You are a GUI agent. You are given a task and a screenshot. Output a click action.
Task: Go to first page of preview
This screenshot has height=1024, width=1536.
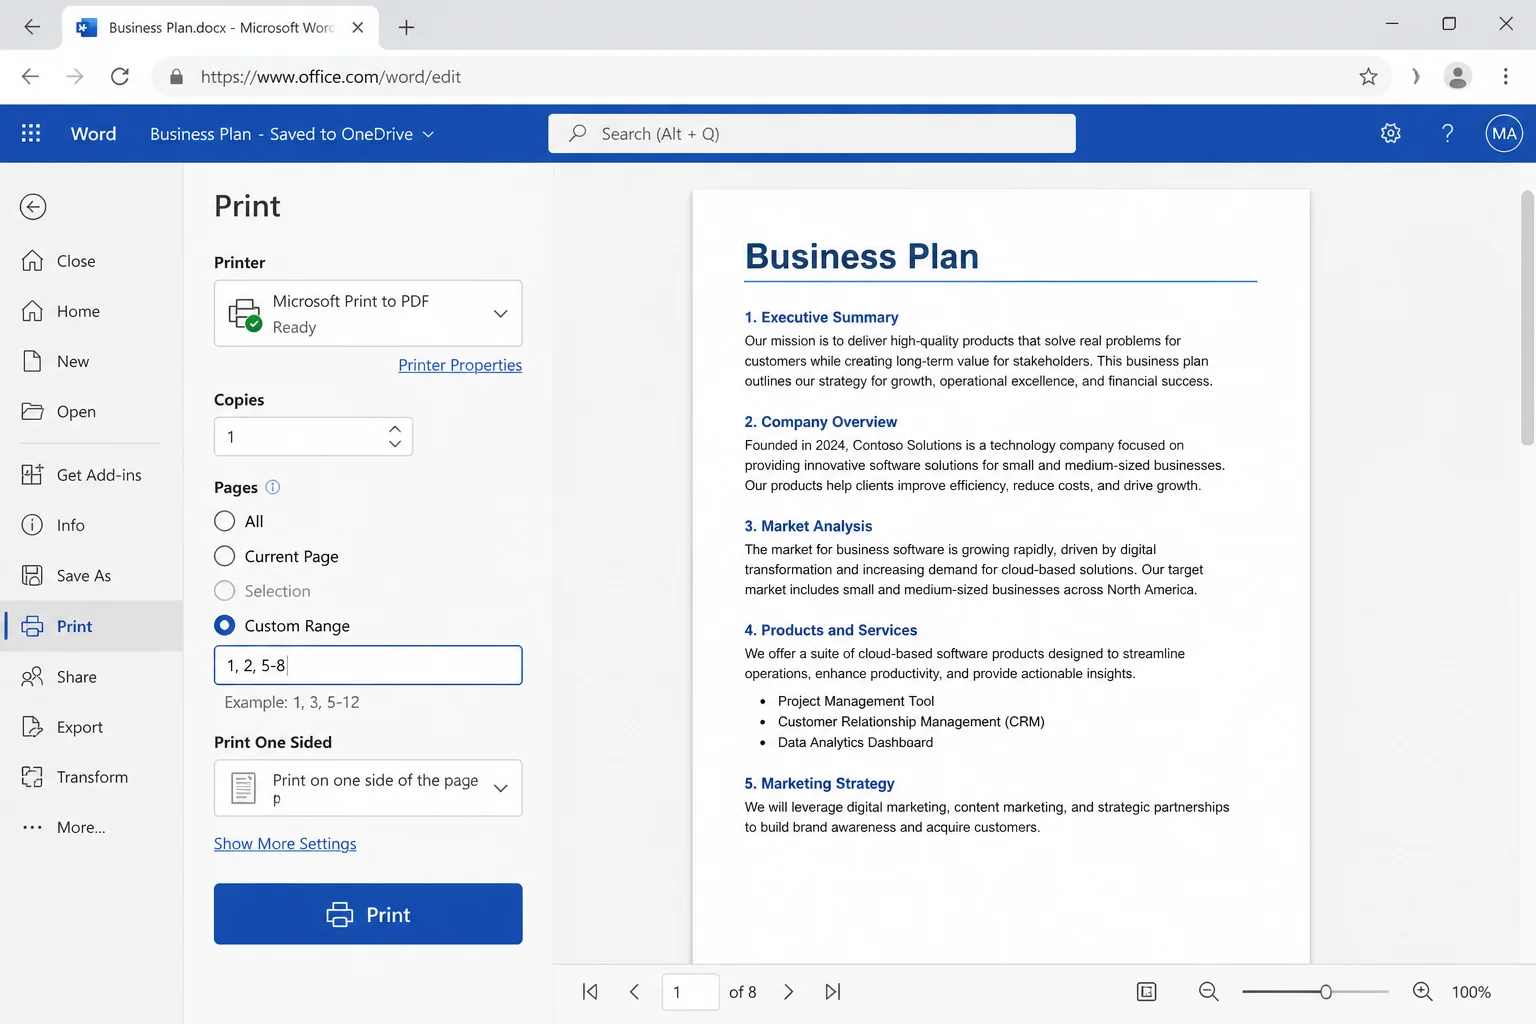click(x=590, y=992)
